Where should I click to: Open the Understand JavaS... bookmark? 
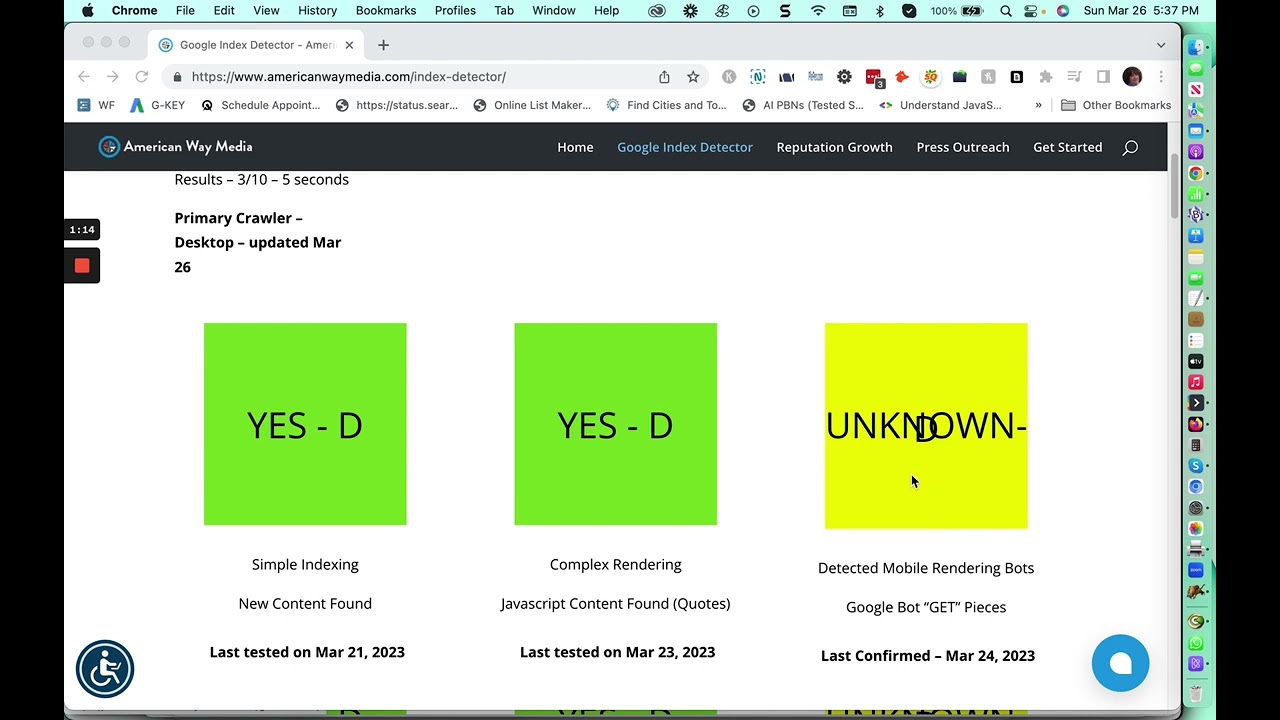pyautogui.click(x=940, y=105)
